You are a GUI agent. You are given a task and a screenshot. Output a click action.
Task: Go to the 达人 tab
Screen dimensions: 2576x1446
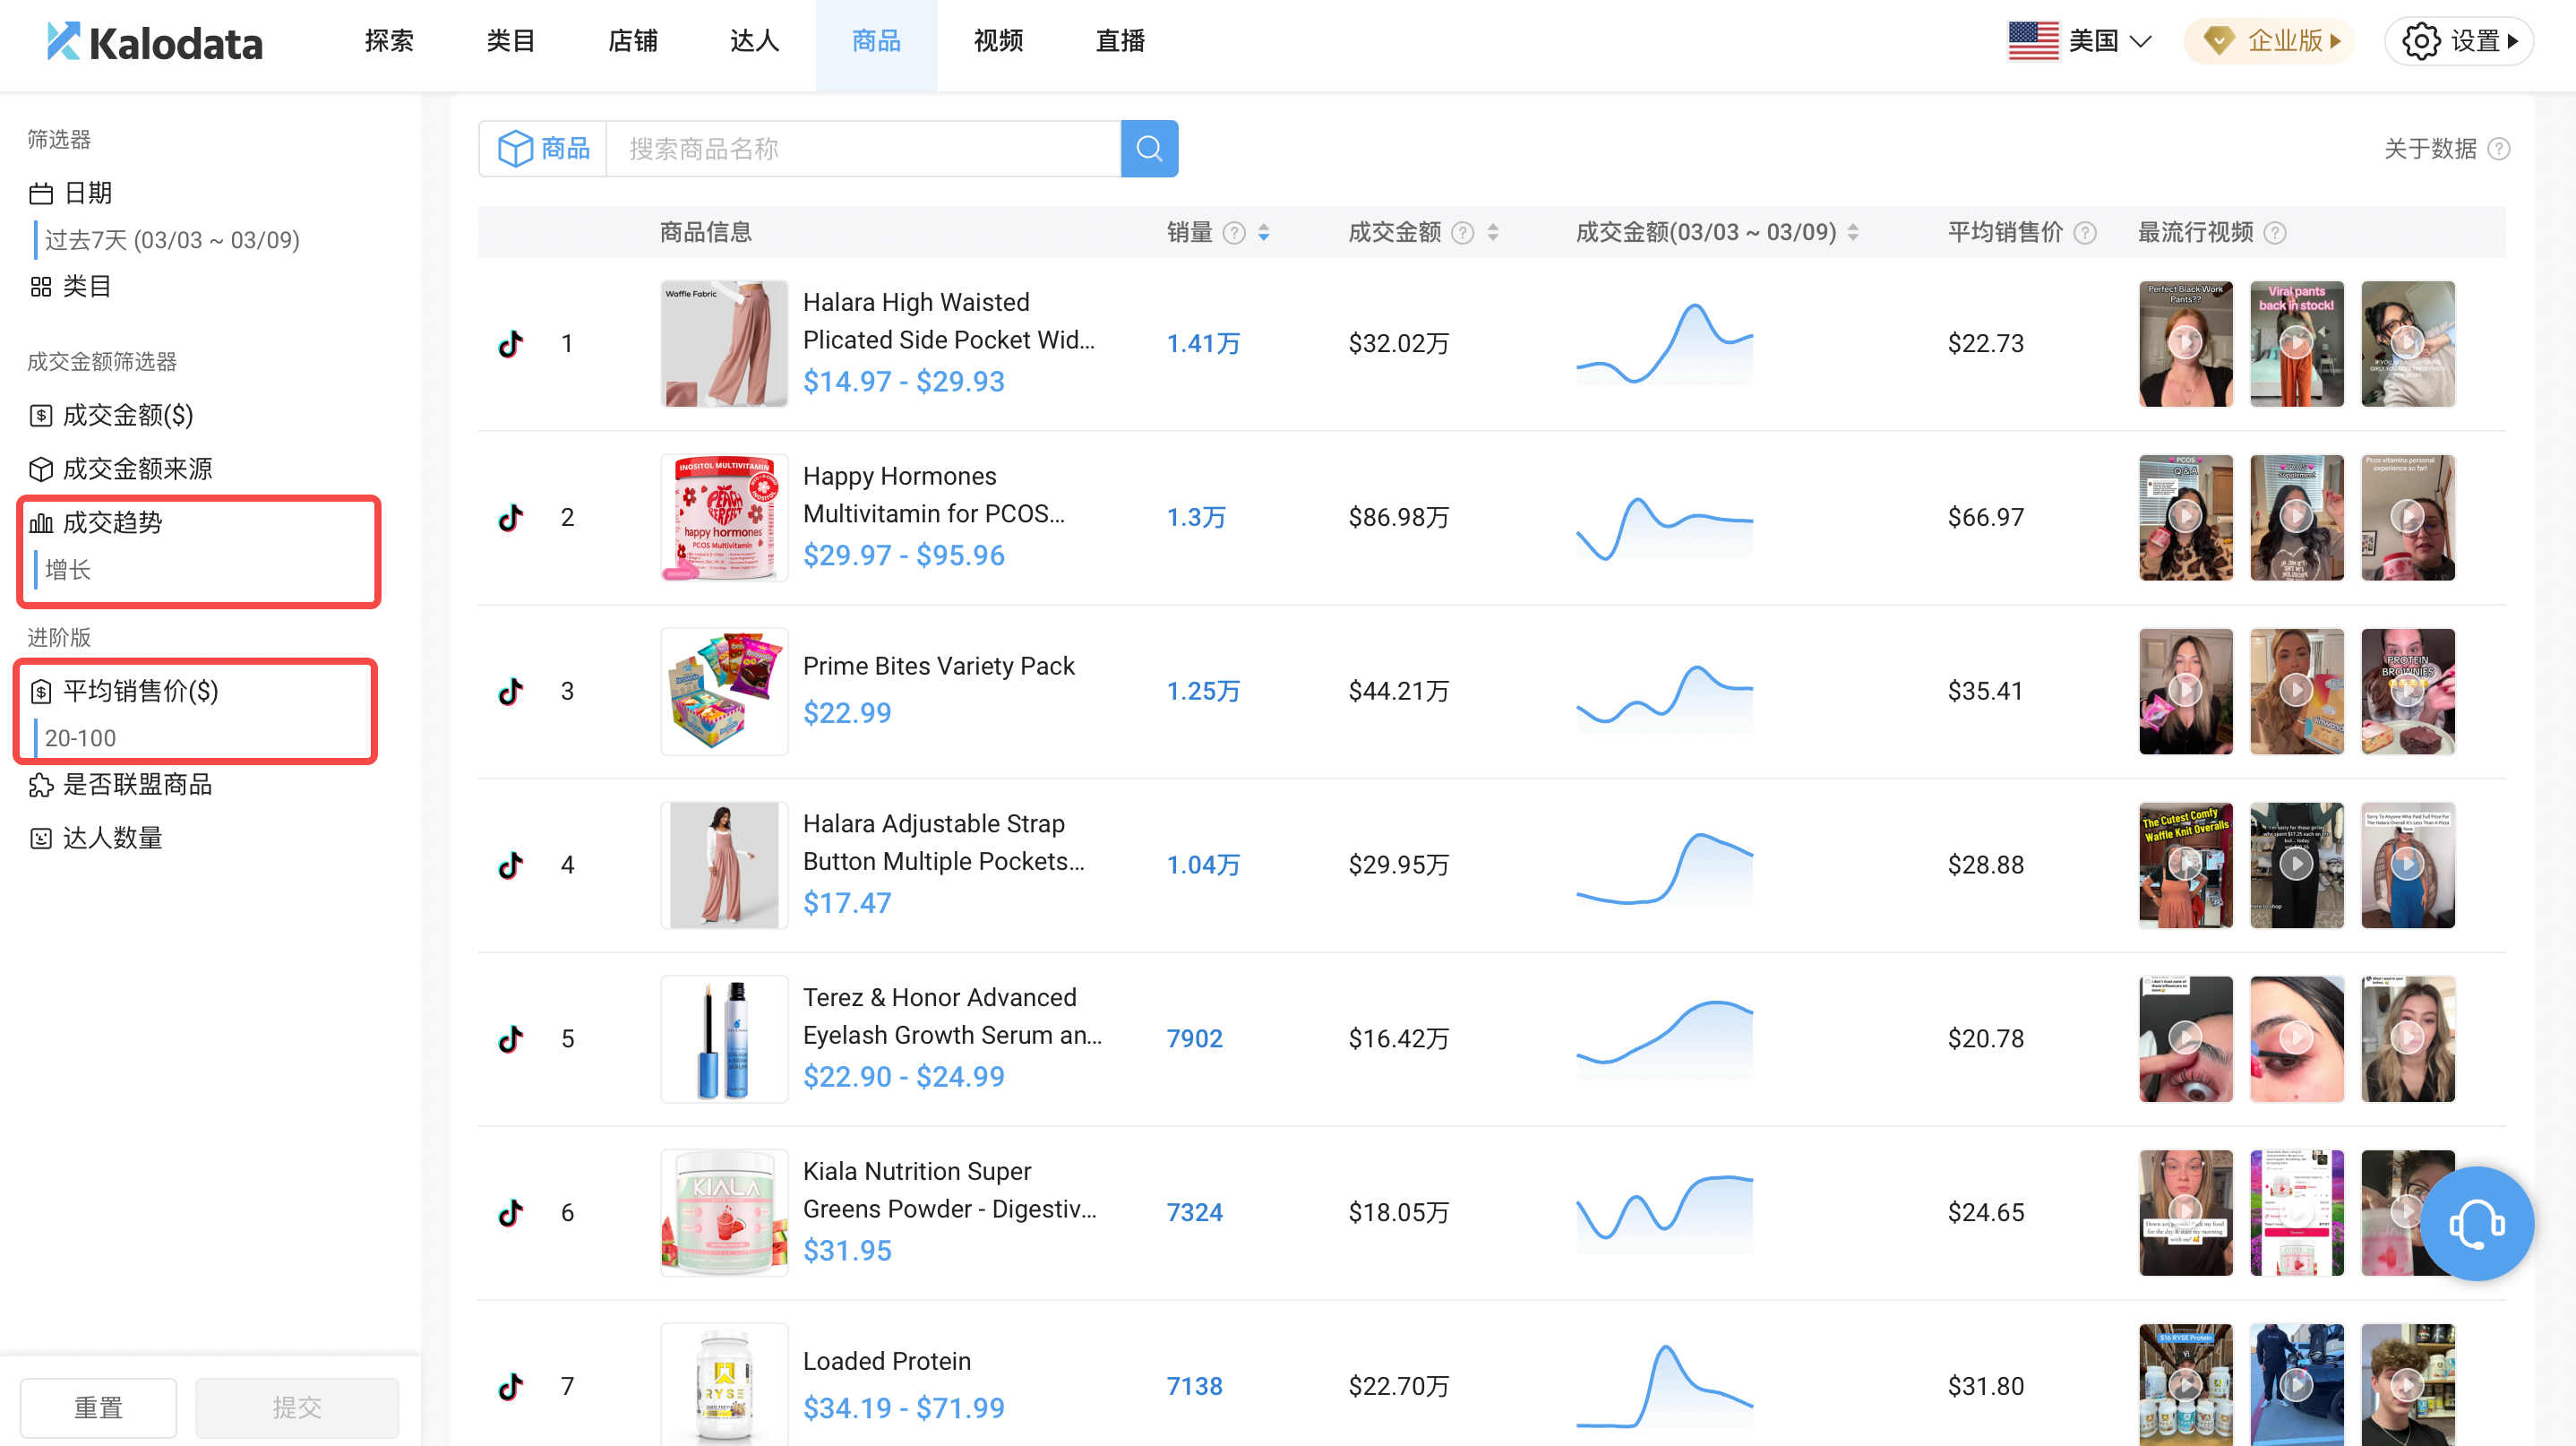tap(754, 41)
